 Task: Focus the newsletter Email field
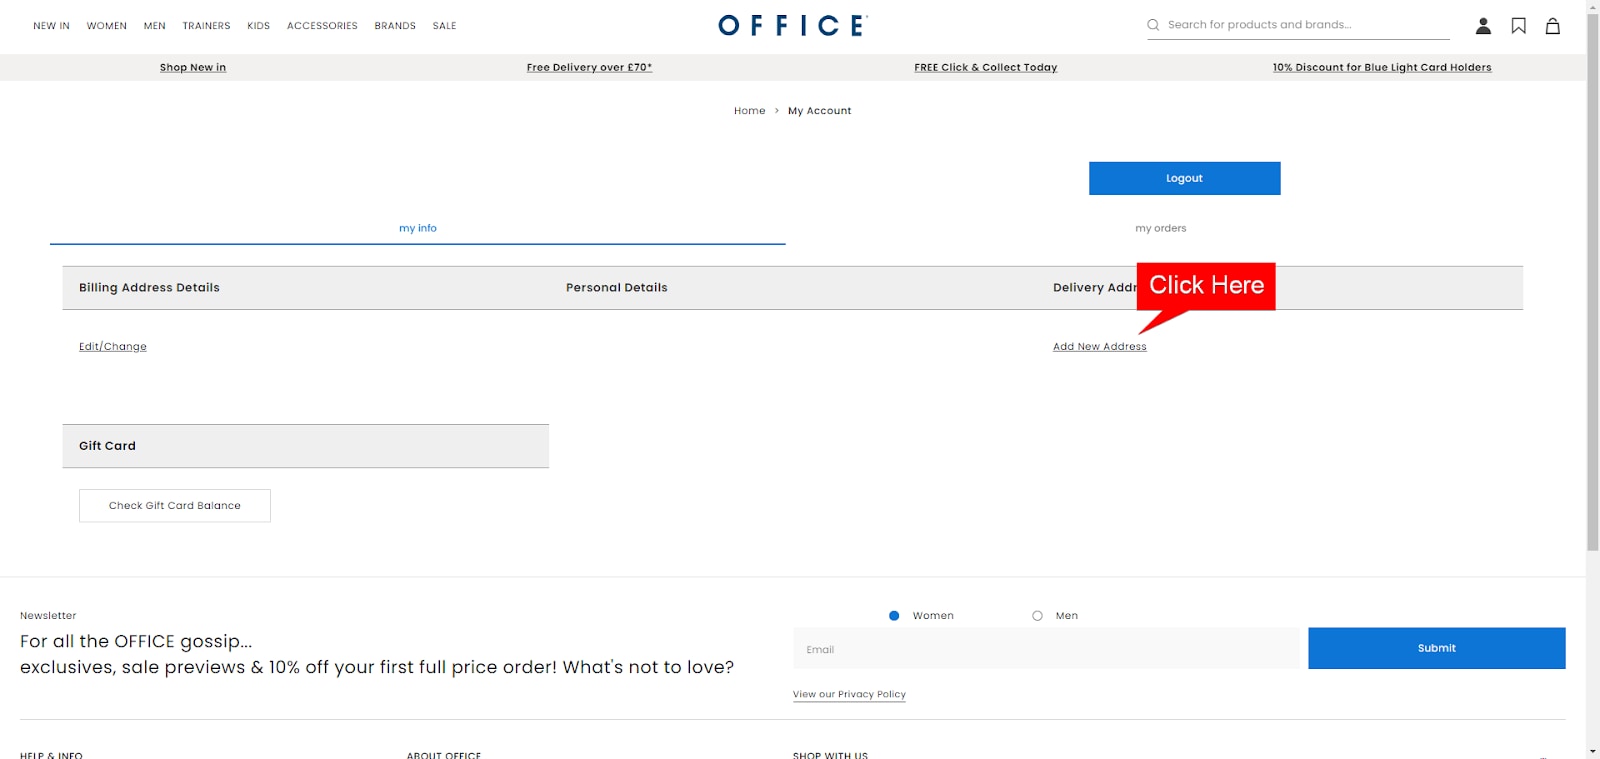(x=1046, y=649)
